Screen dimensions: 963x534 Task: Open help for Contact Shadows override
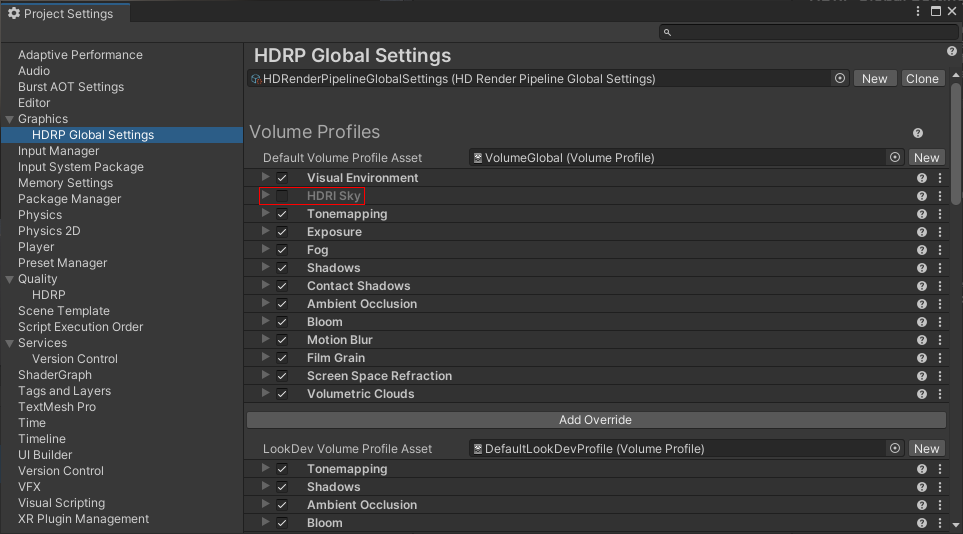(922, 286)
